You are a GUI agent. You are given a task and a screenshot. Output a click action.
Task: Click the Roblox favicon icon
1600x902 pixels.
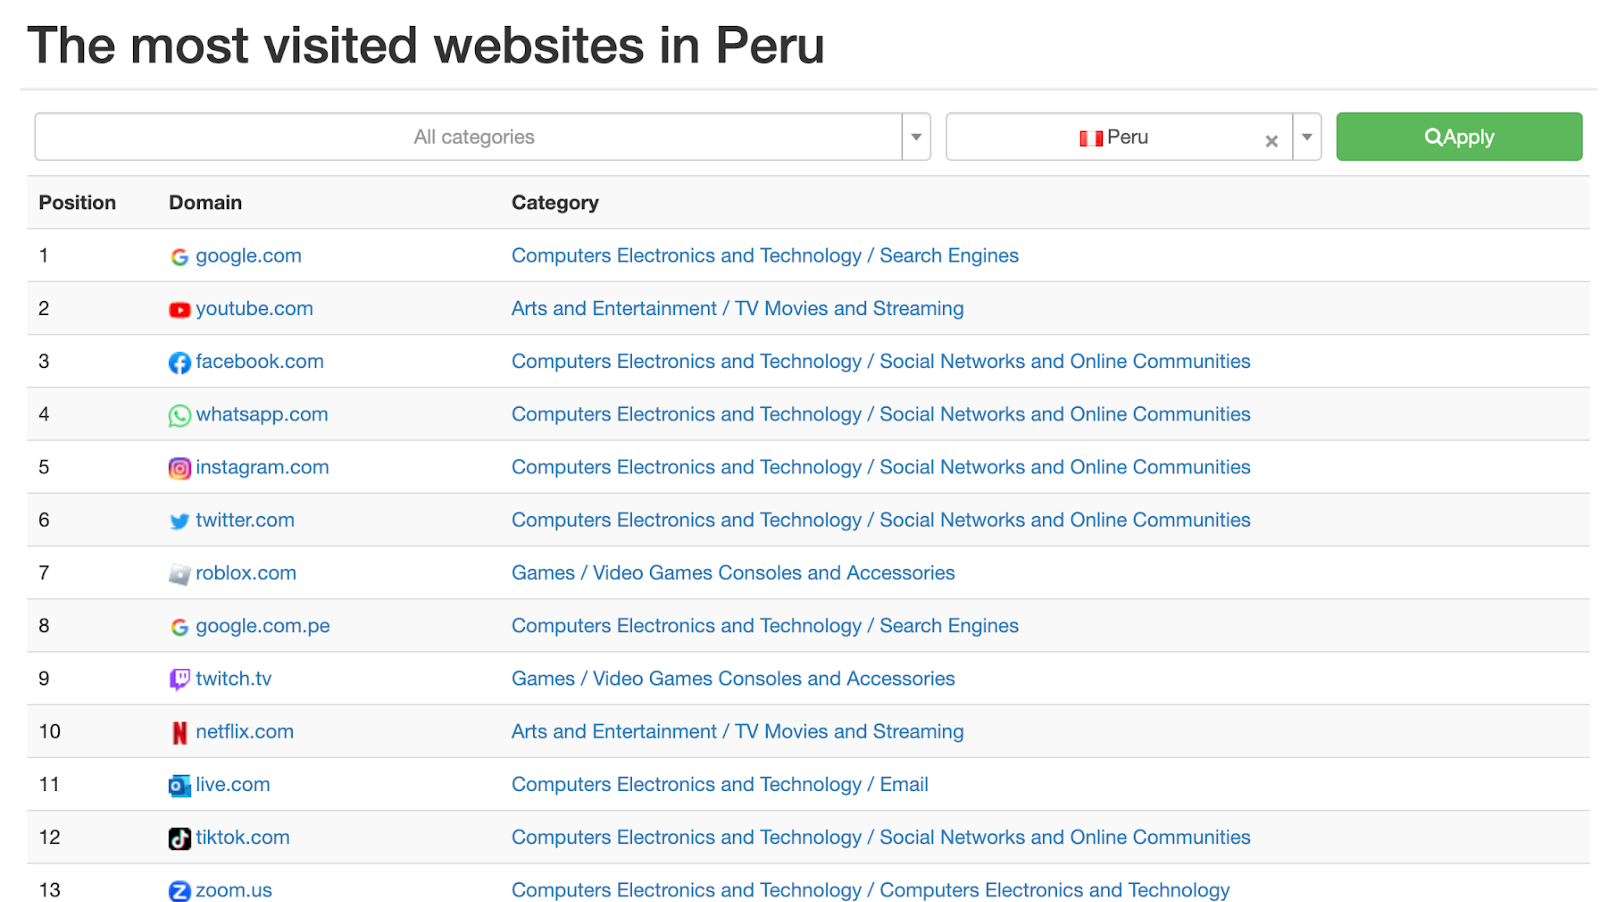(x=179, y=574)
